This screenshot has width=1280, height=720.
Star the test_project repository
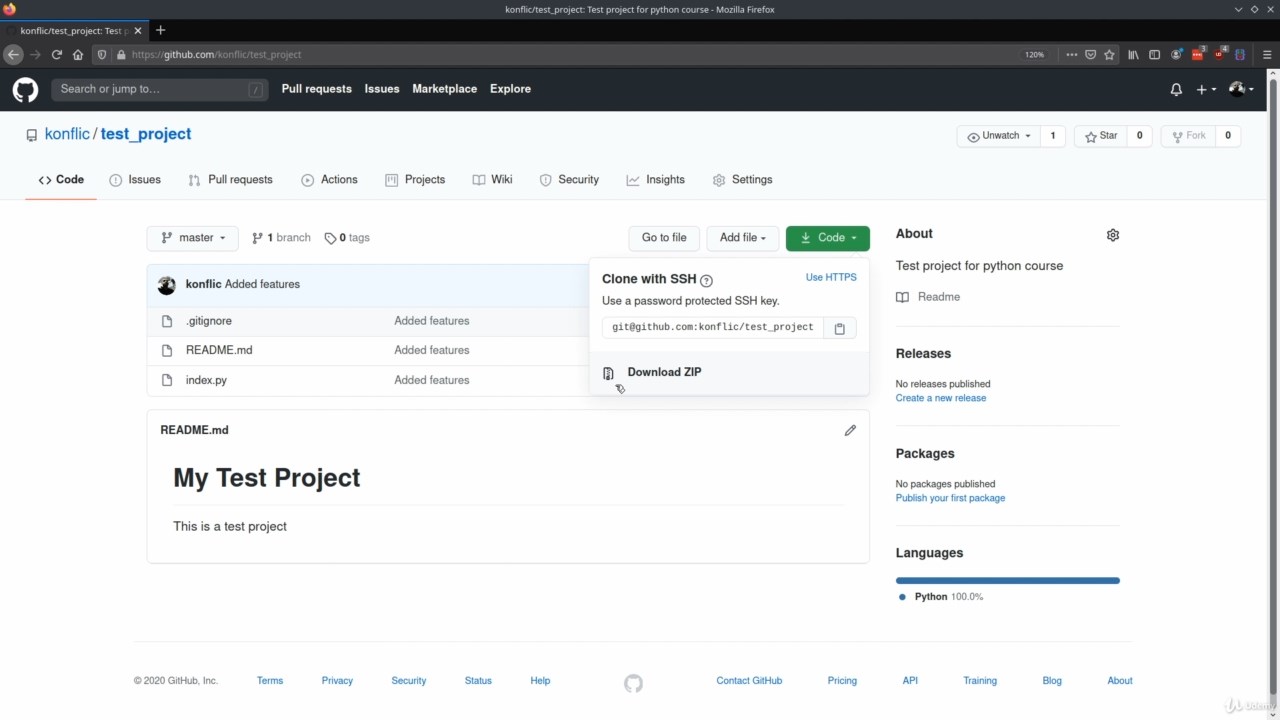coord(1101,136)
